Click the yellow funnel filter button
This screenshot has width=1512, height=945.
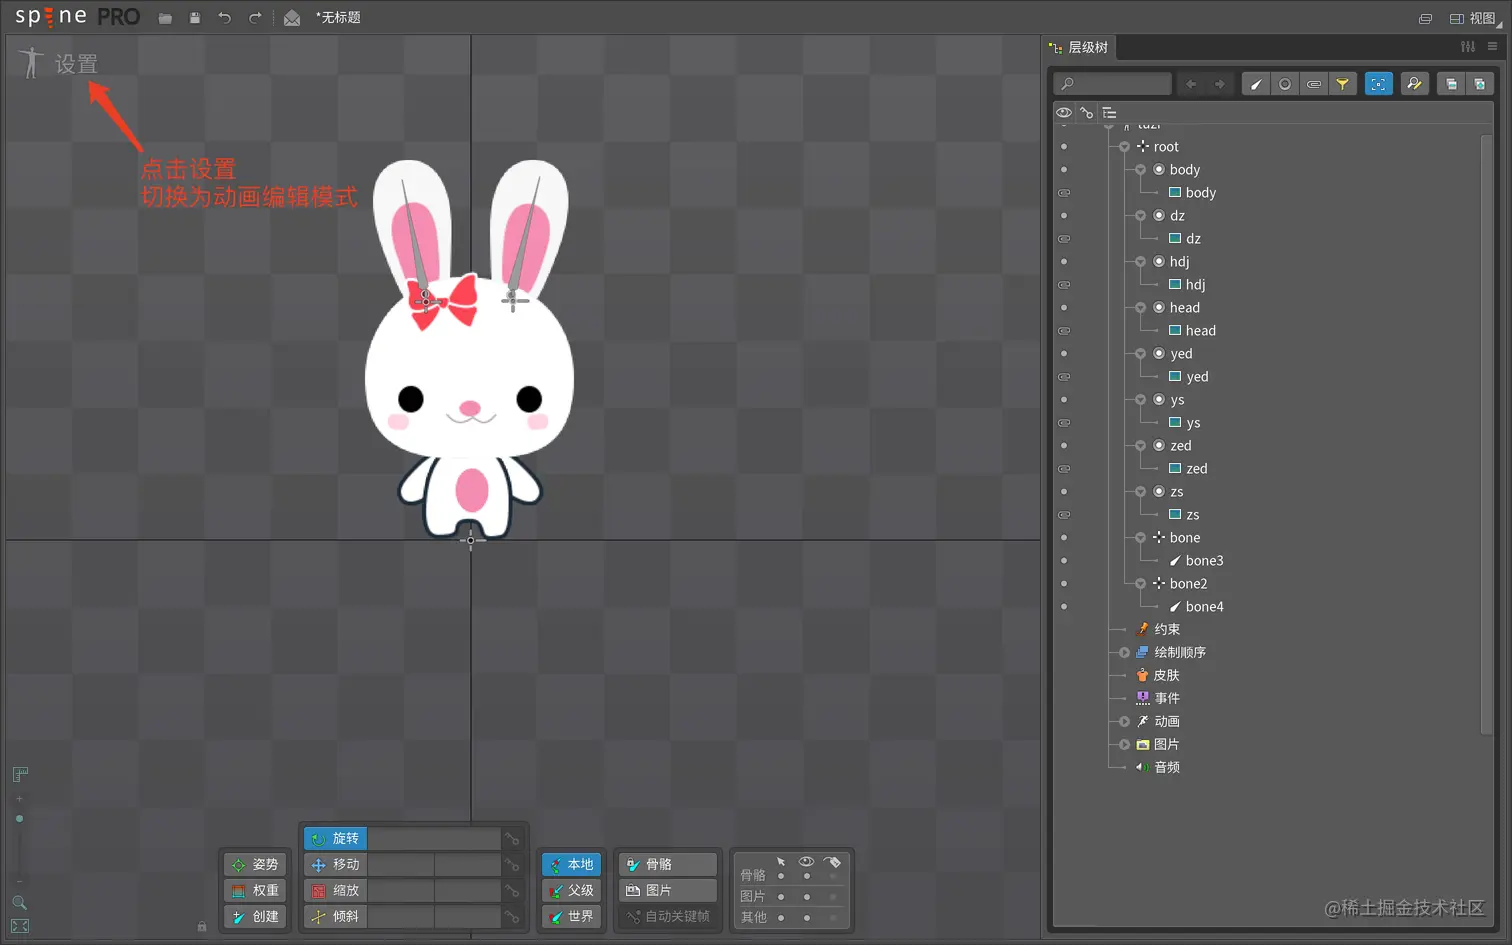(x=1343, y=84)
